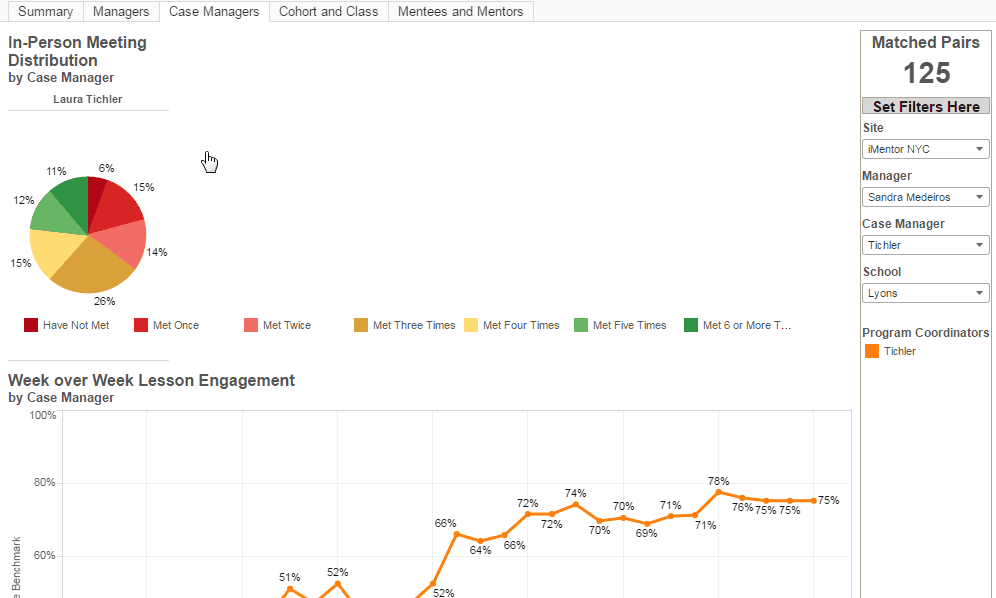The image size is (996, 598).
Task: Click the Met Five Times legend swatch
Action: (581, 325)
